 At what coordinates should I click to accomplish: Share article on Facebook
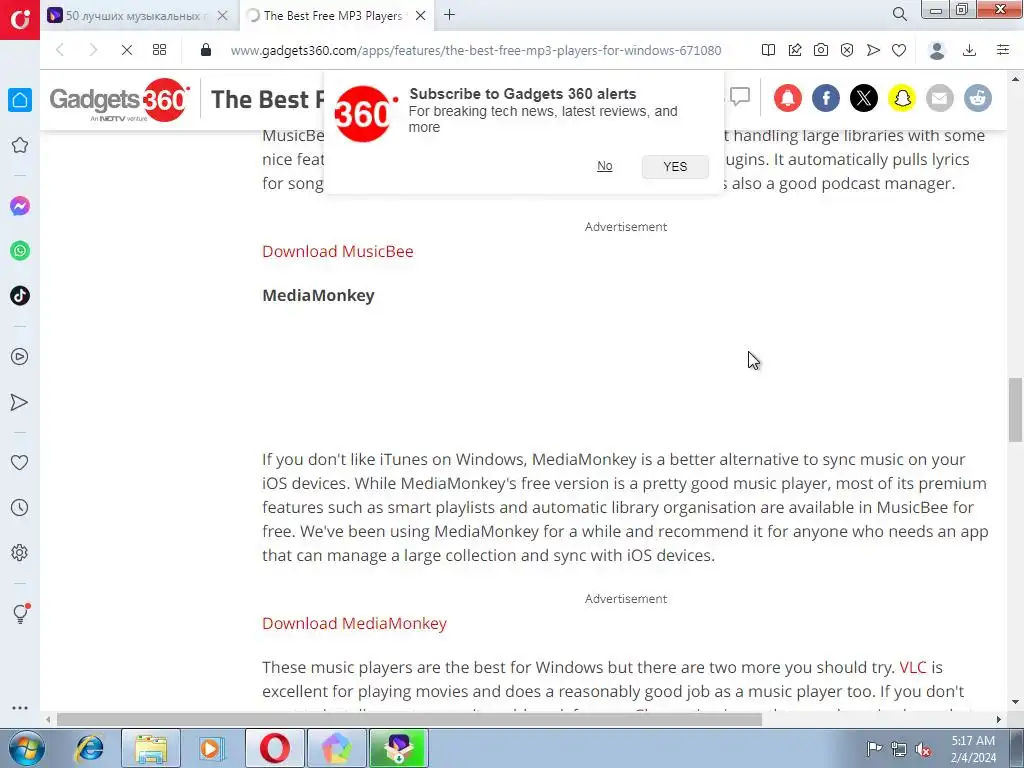click(x=825, y=98)
